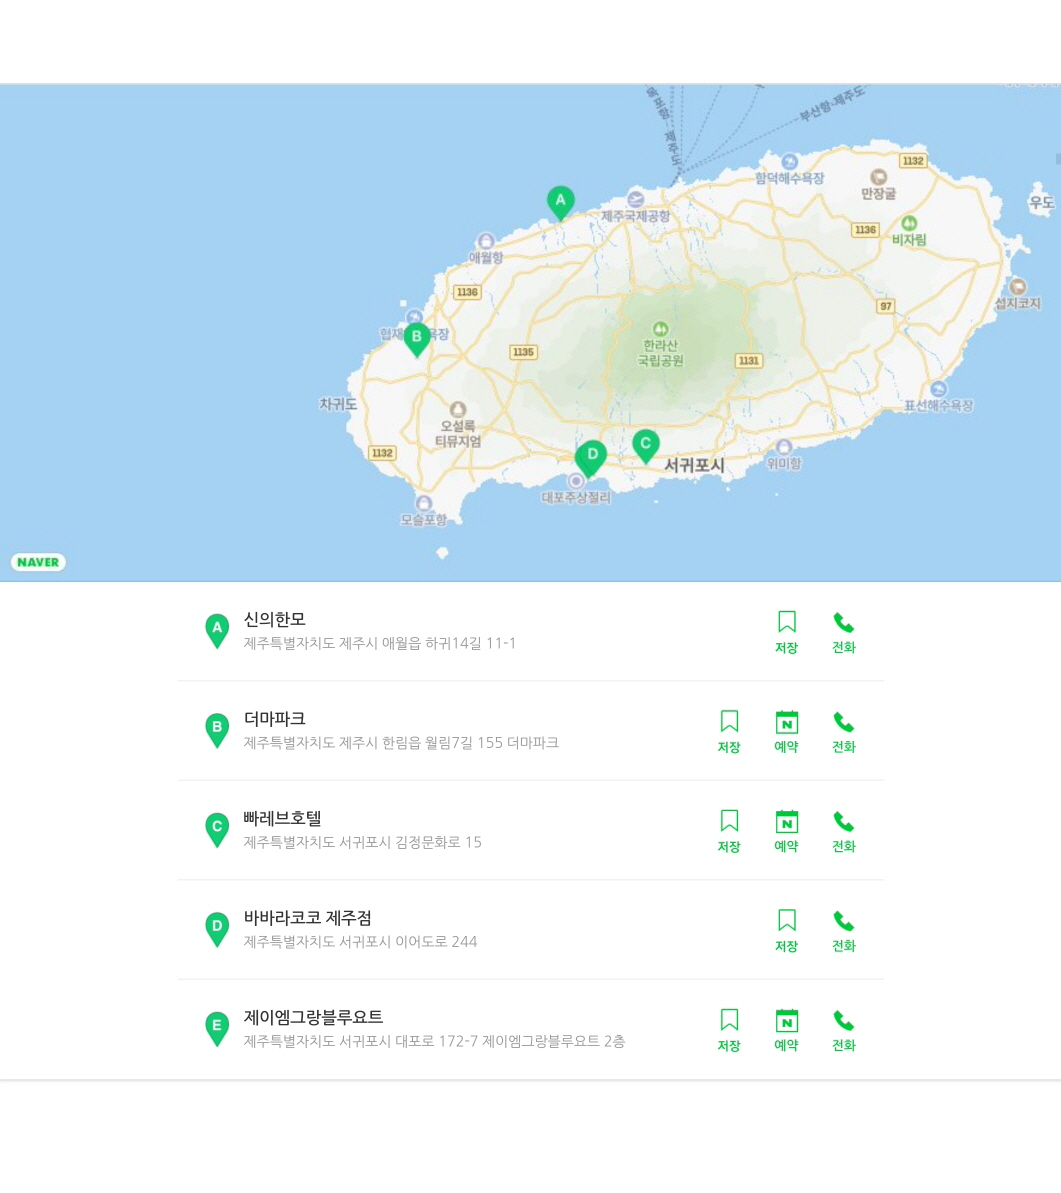The image size is (1061, 1193).
Task: Reserve 제이엠그랑블루요트 via calendar icon
Action: (x=786, y=1030)
